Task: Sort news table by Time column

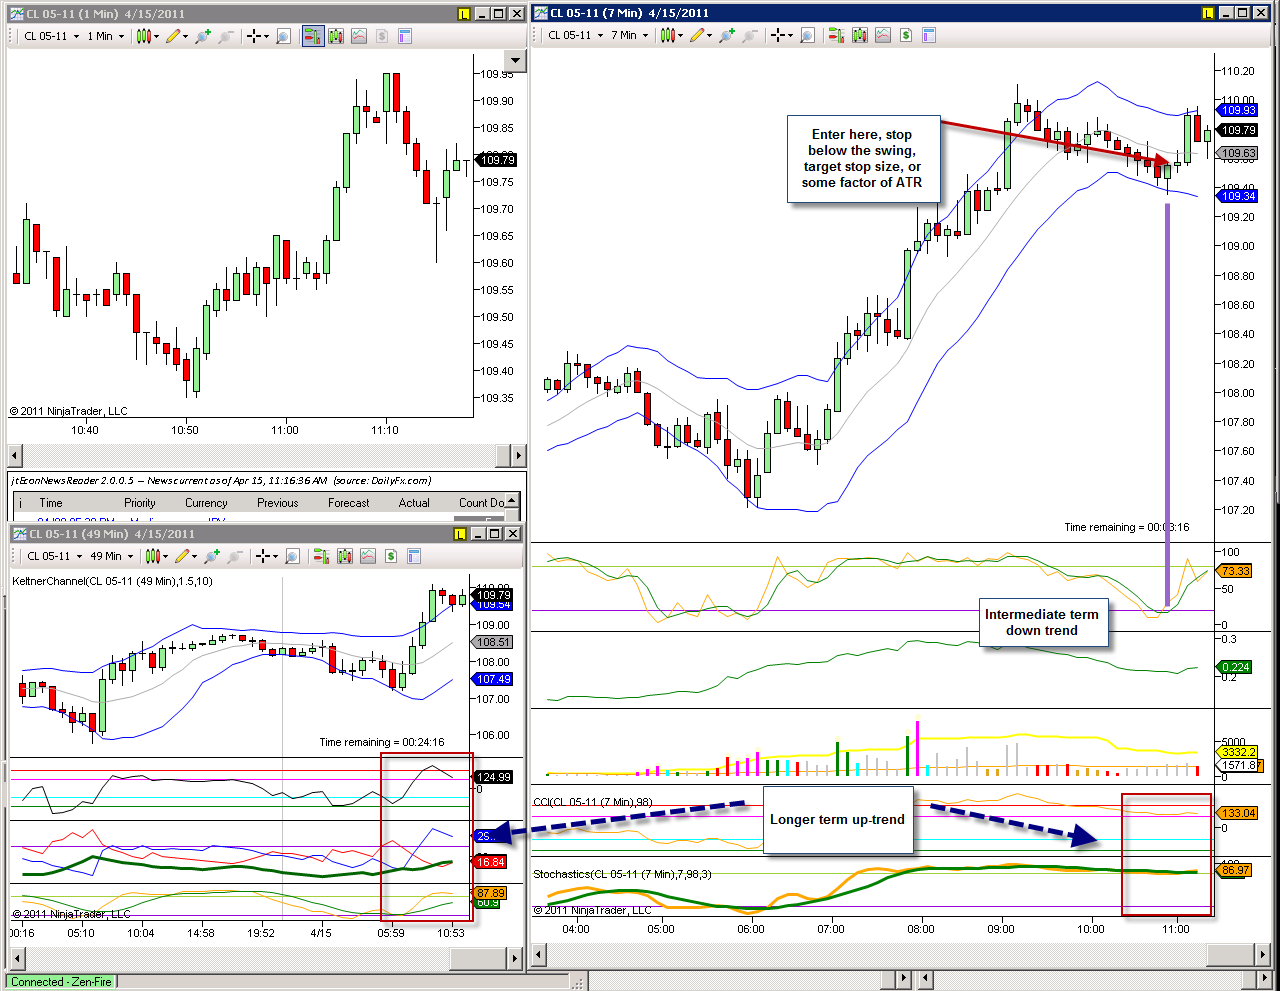Action: pyautogui.click(x=51, y=503)
